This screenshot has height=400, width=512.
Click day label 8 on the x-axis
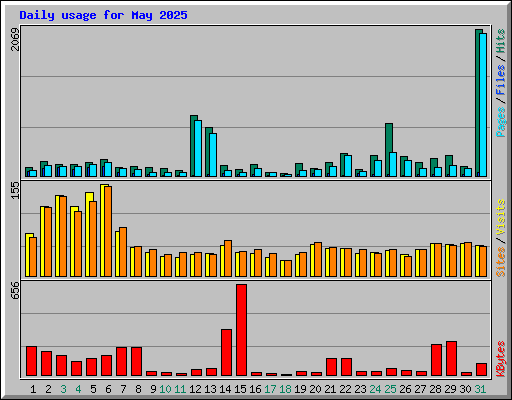[x=138, y=389]
